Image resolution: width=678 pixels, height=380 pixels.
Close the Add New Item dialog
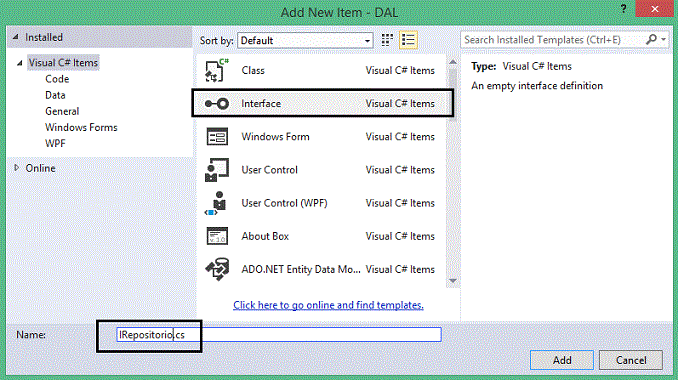pyautogui.click(x=654, y=9)
